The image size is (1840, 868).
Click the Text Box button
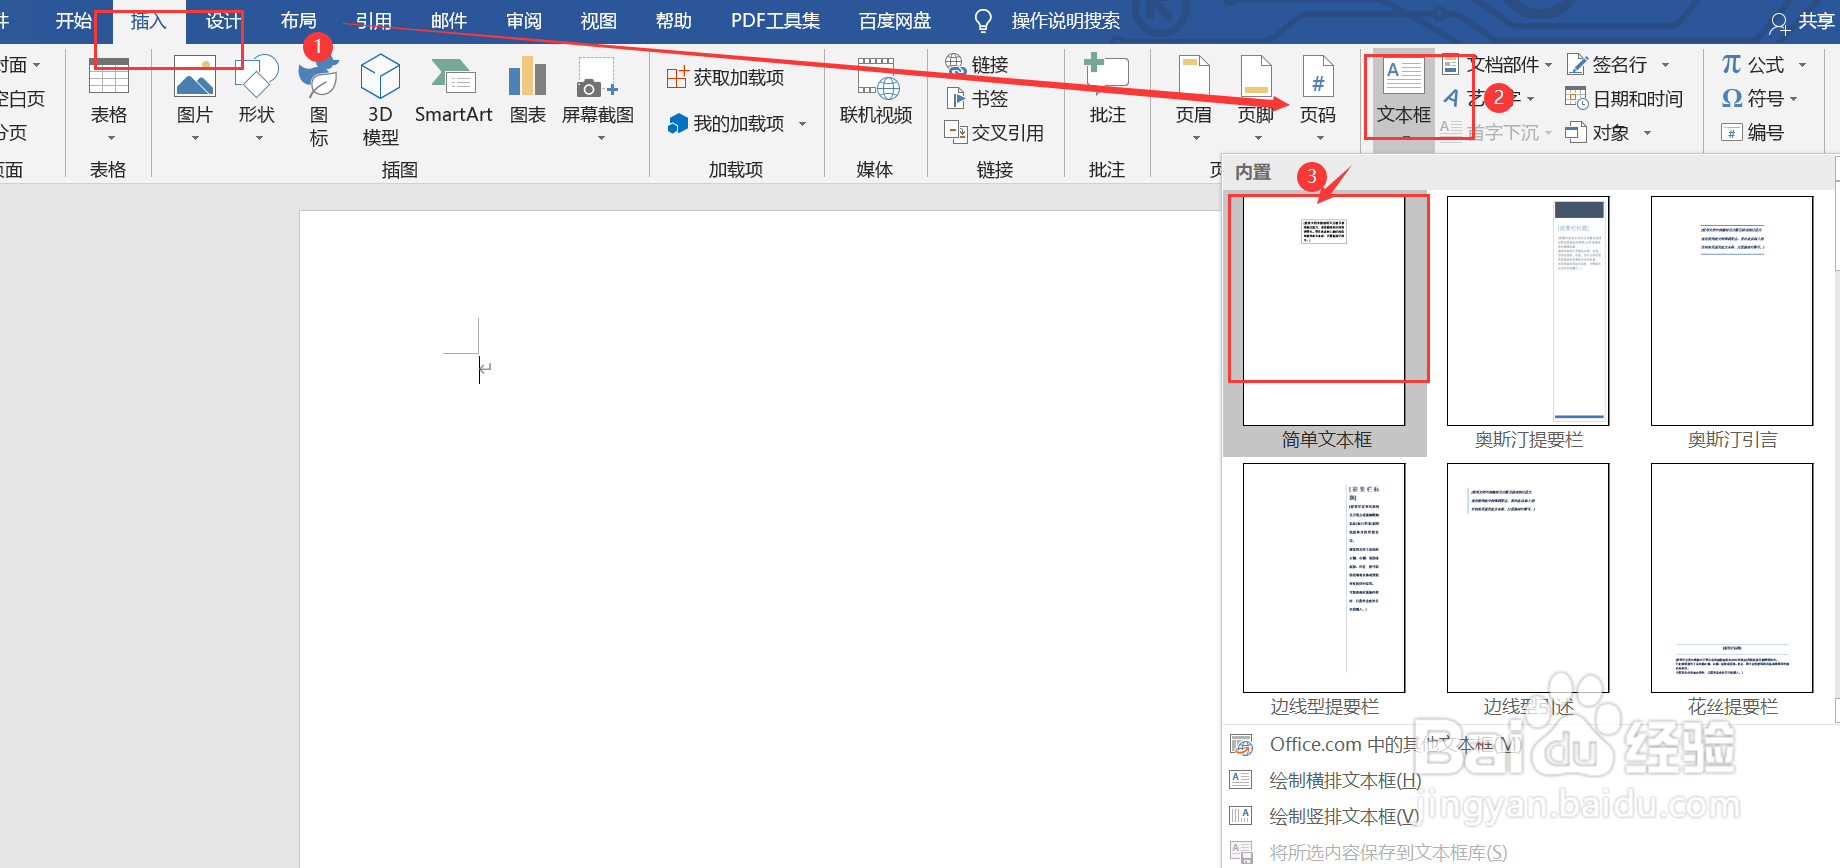click(1404, 96)
